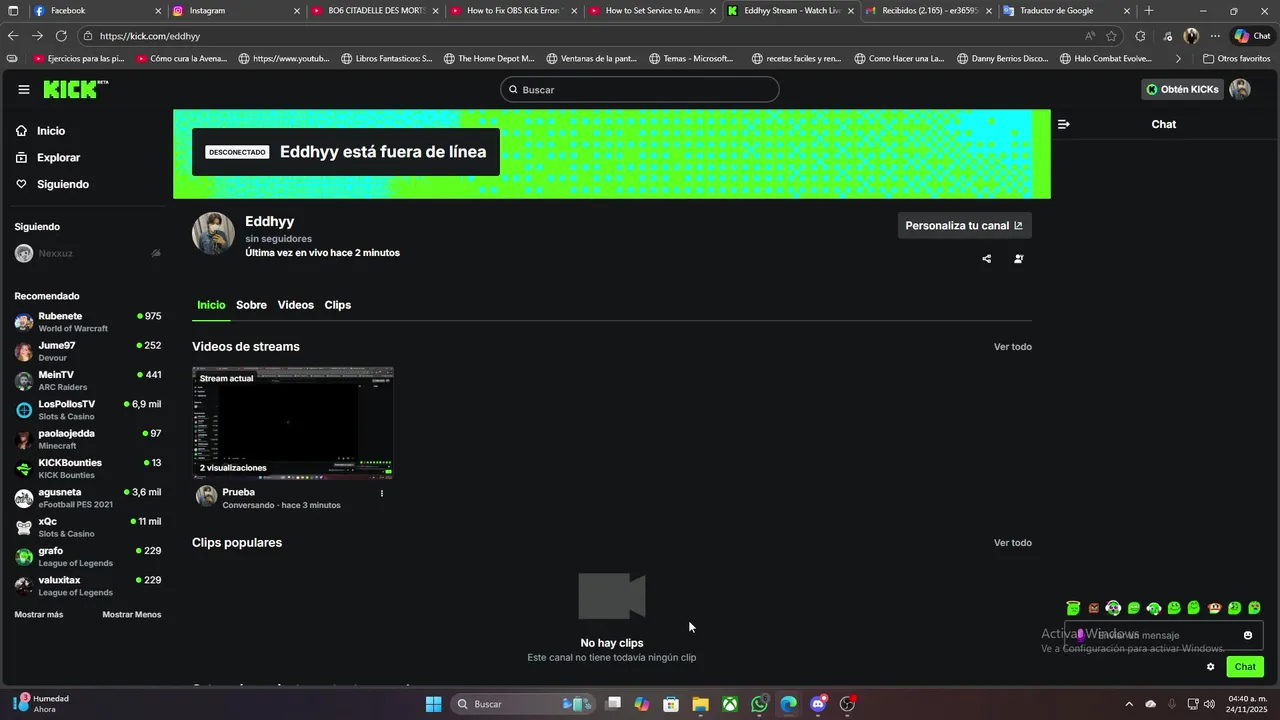The width and height of the screenshot is (1280, 720).
Task: Click the green Chat send button
Action: 1245,667
